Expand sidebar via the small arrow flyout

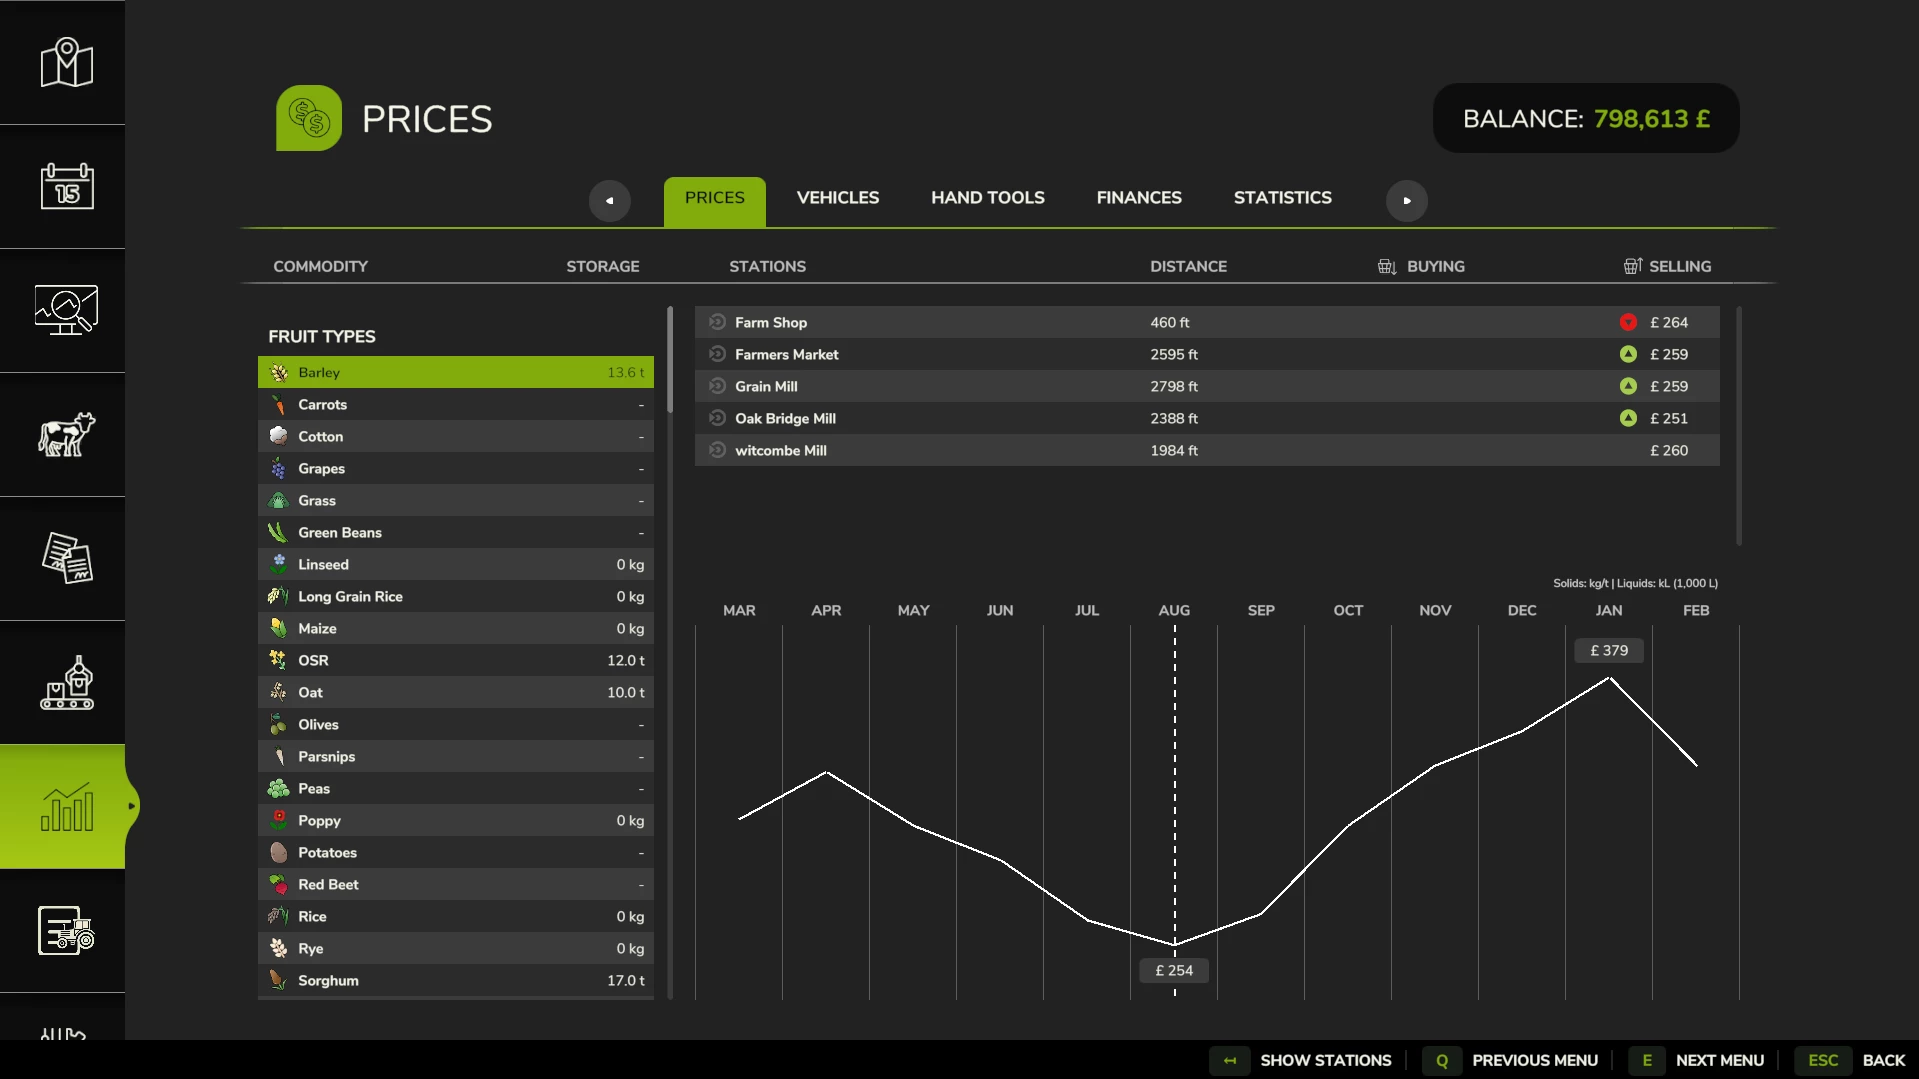point(131,806)
